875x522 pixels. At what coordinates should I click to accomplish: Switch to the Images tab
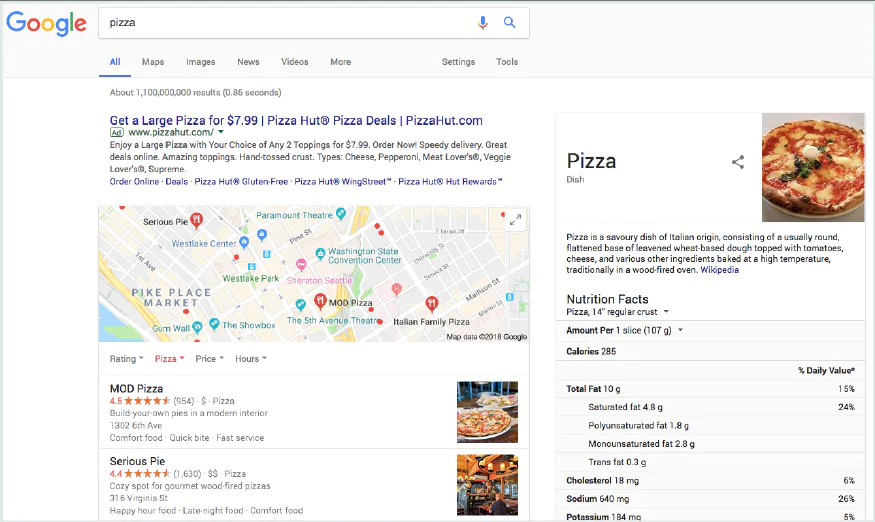coord(201,62)
